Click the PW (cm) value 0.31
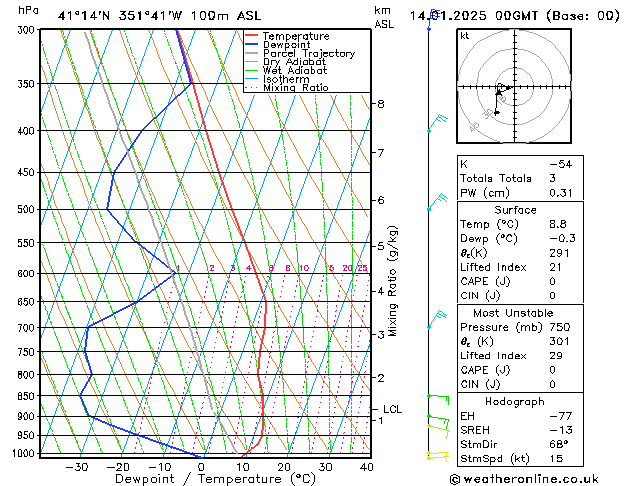This screenshot has width=629, height=486. click(561, 193)
